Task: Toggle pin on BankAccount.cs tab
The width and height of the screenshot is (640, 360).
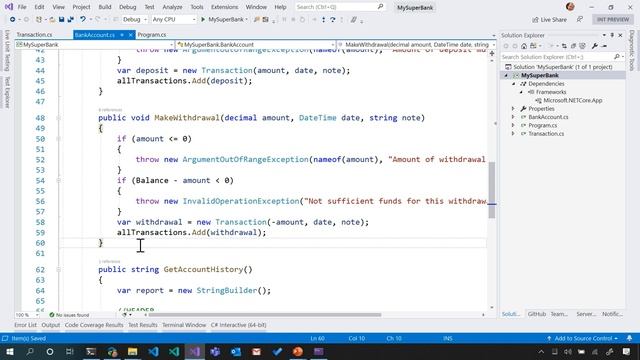Action: coord(122,35)
